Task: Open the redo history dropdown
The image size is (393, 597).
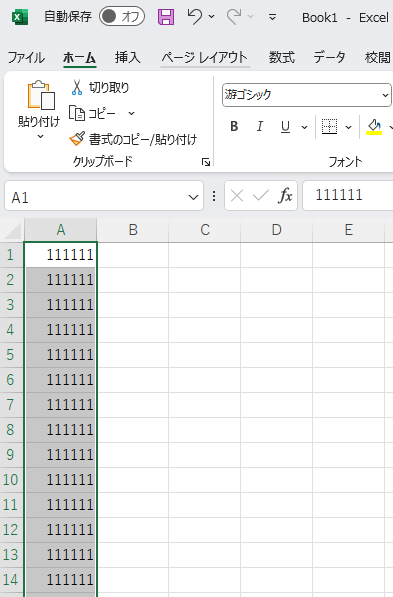Action: click(x=251, y=16)
